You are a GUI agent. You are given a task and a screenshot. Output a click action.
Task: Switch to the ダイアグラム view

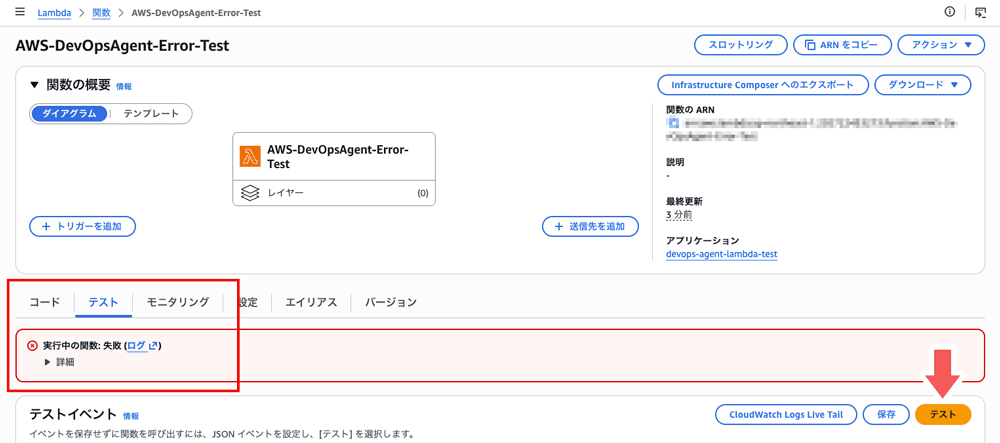[70, 114]
